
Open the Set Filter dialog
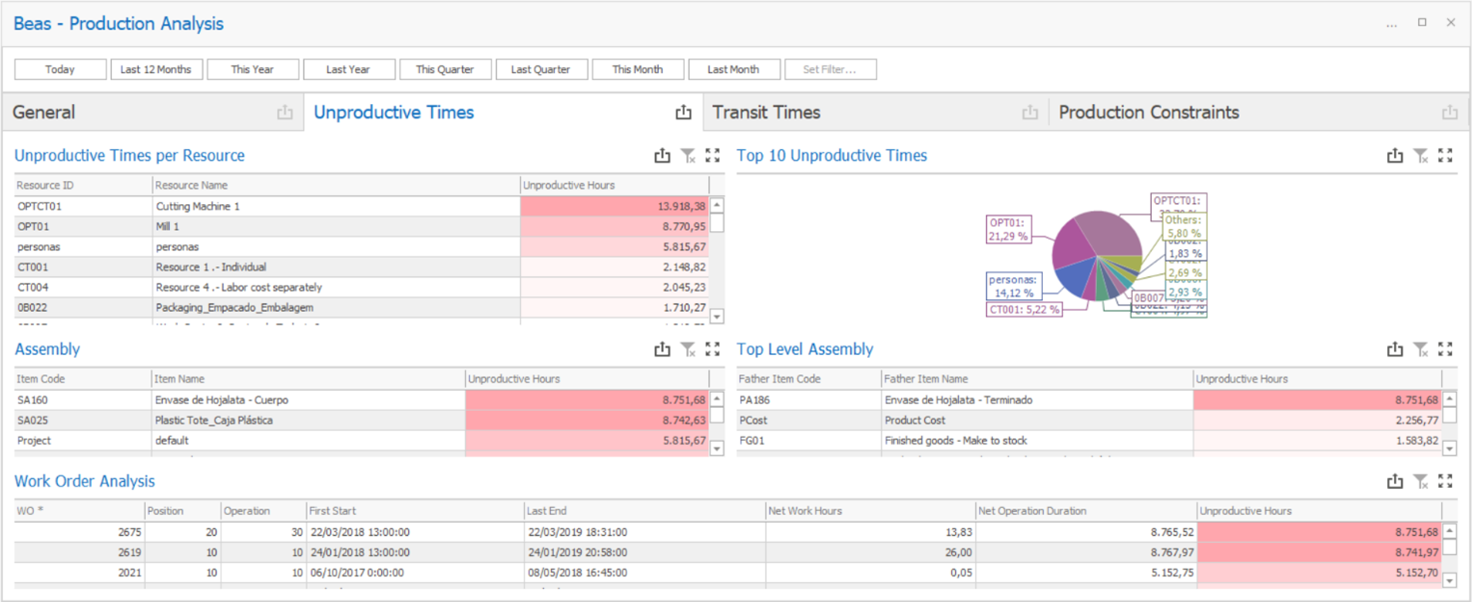(830, 69)
